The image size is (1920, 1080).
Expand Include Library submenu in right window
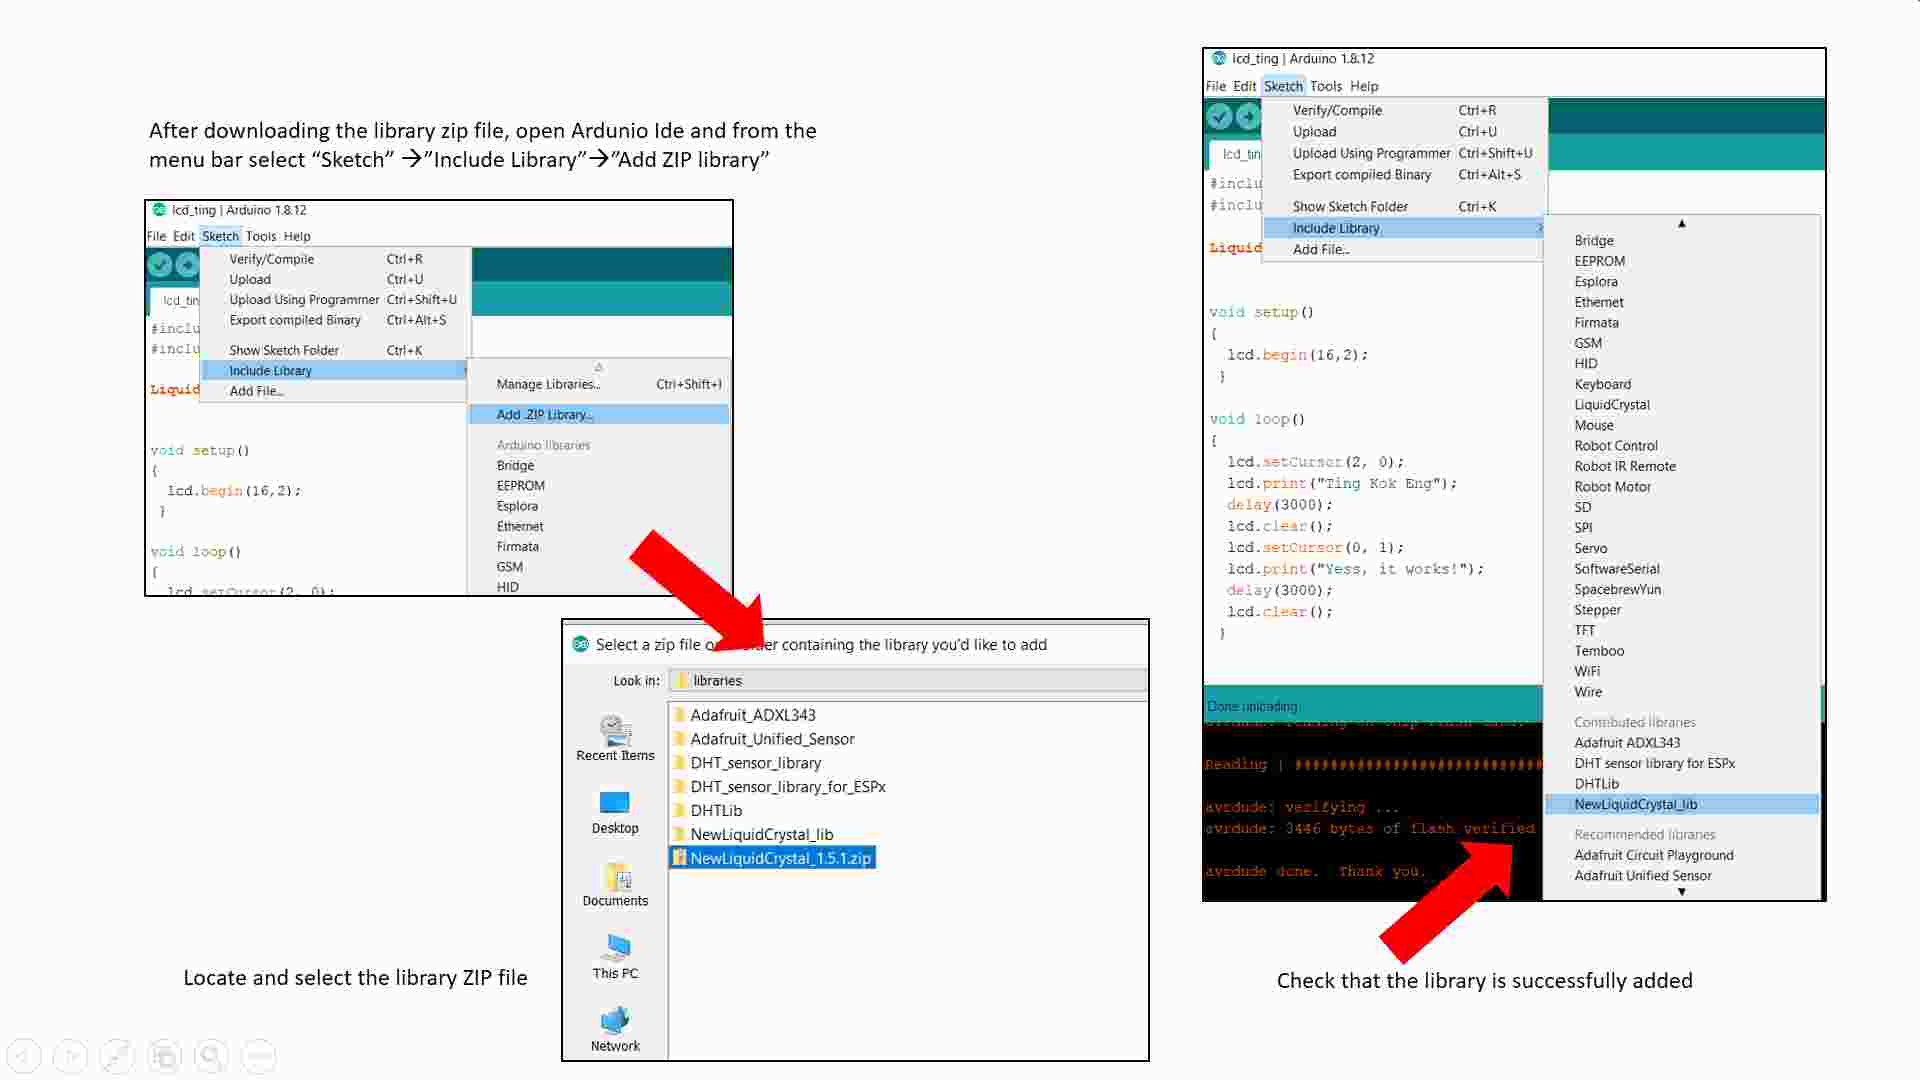(x=1404, y=228)
